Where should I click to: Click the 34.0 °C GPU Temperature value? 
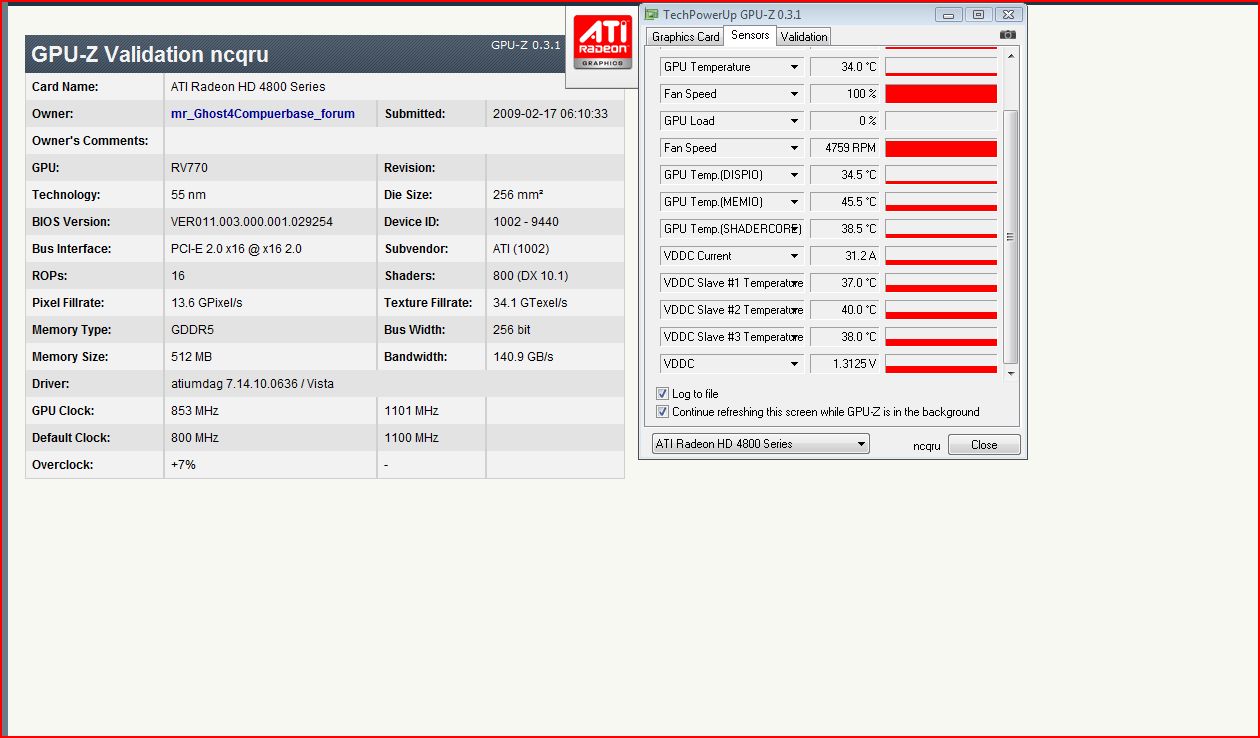pos(845,67)
